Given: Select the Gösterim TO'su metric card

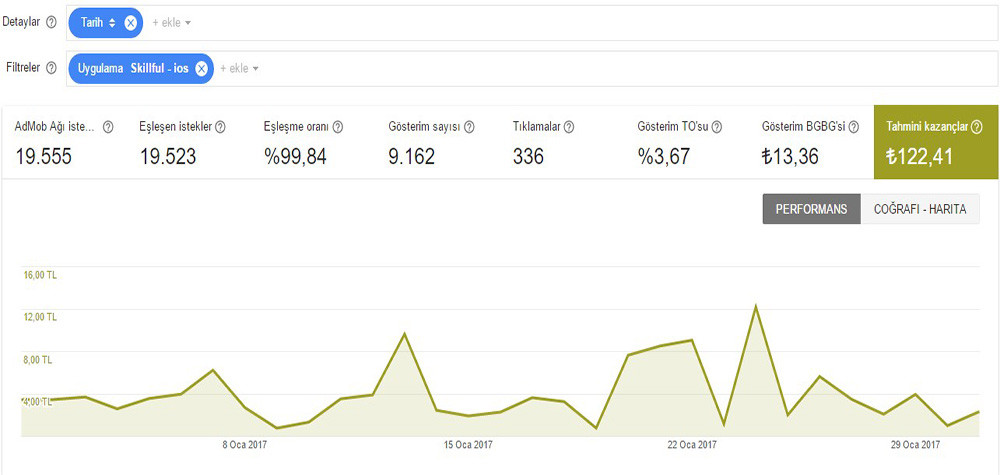Looking at the screenshot, I should click(688, 142).
